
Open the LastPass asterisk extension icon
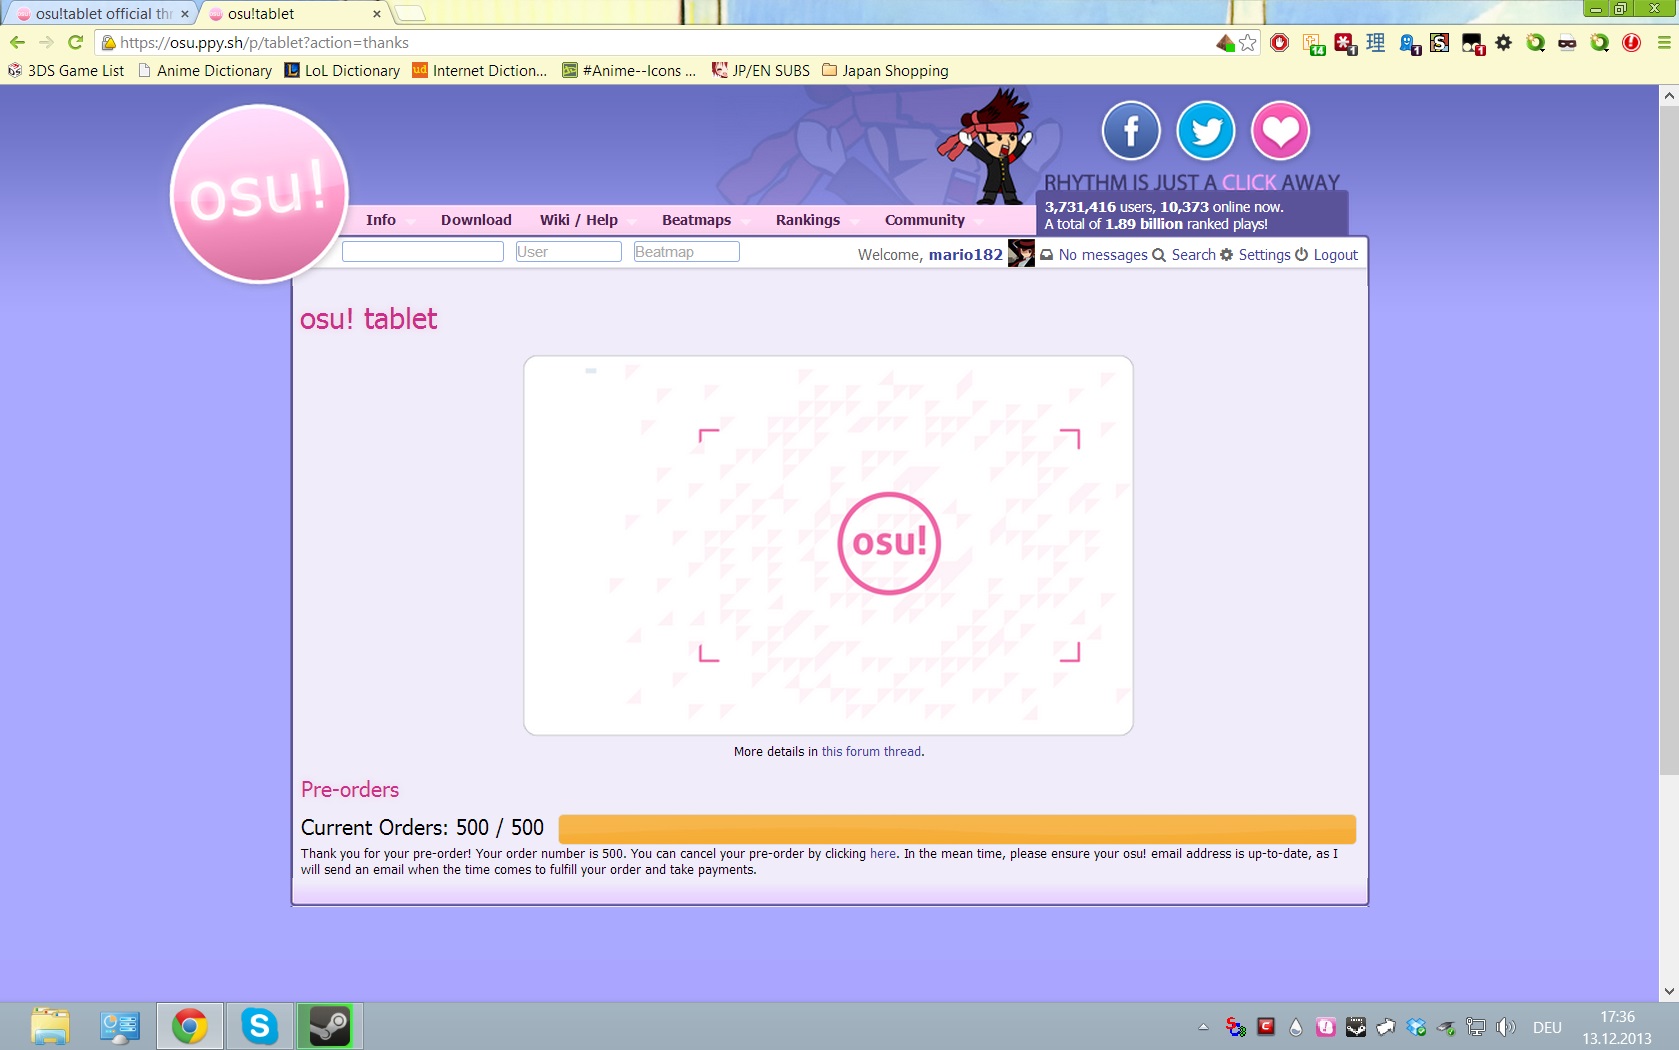pos(1344,43)
